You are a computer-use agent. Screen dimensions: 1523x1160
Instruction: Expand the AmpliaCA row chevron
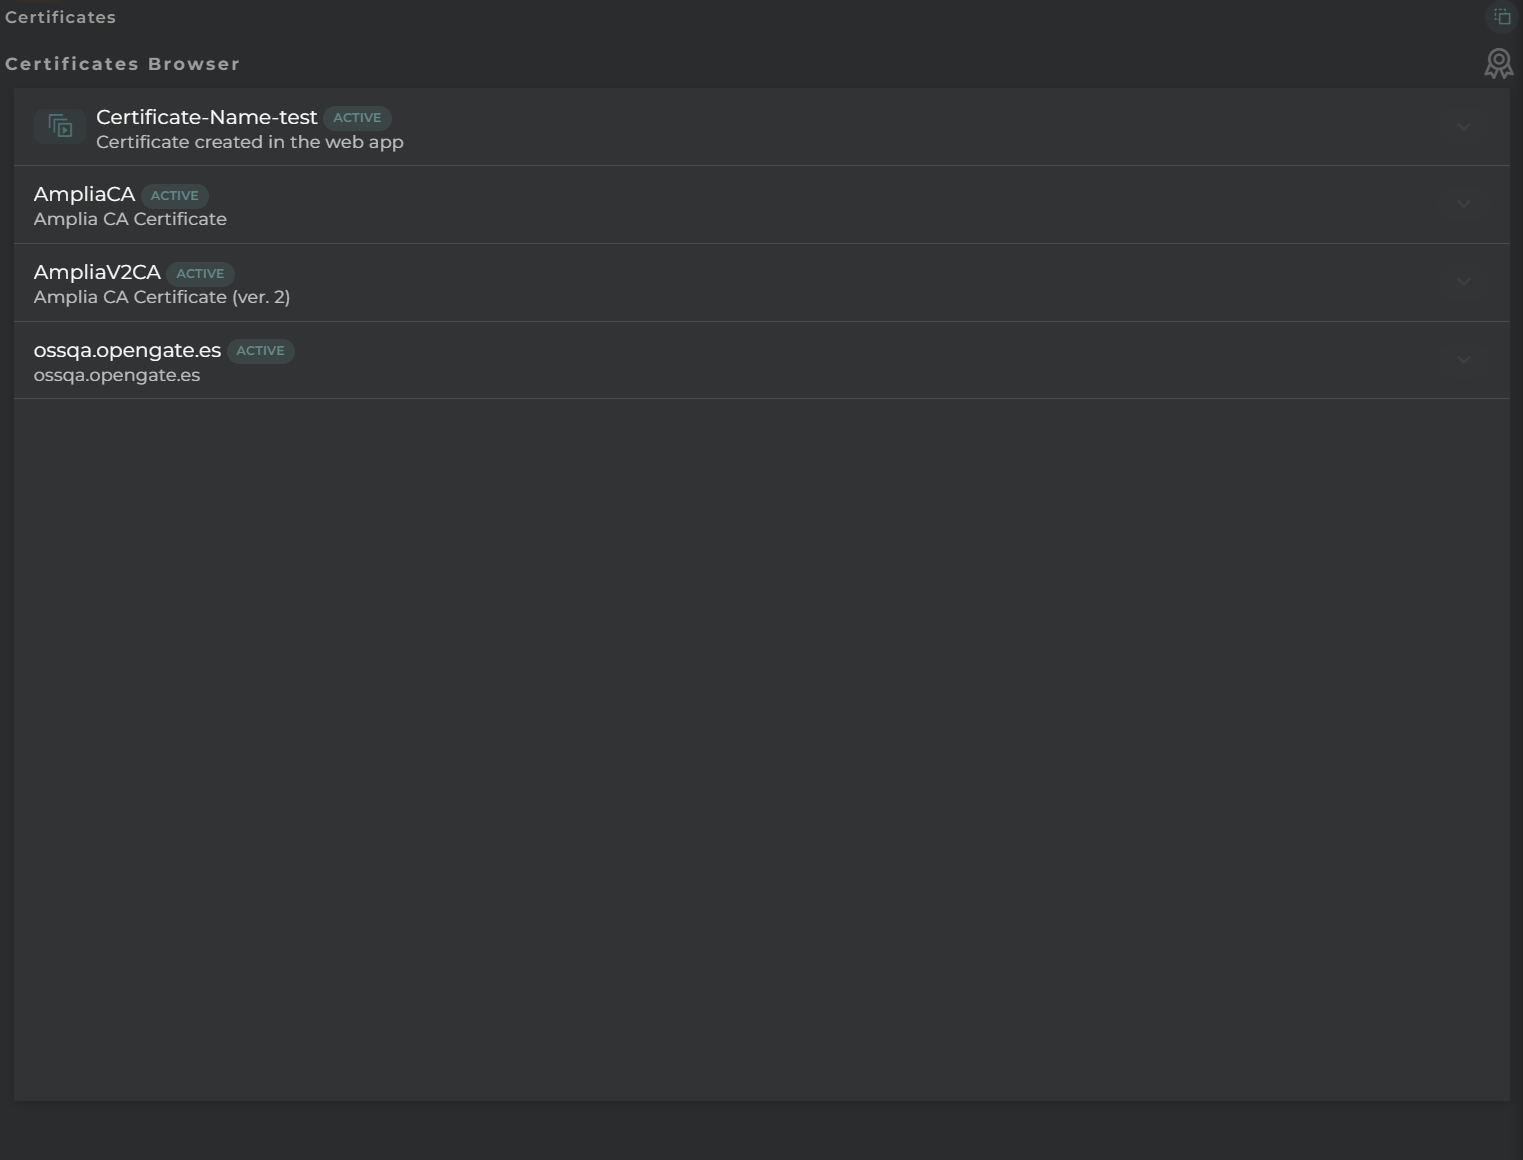tap(1464, 204)
